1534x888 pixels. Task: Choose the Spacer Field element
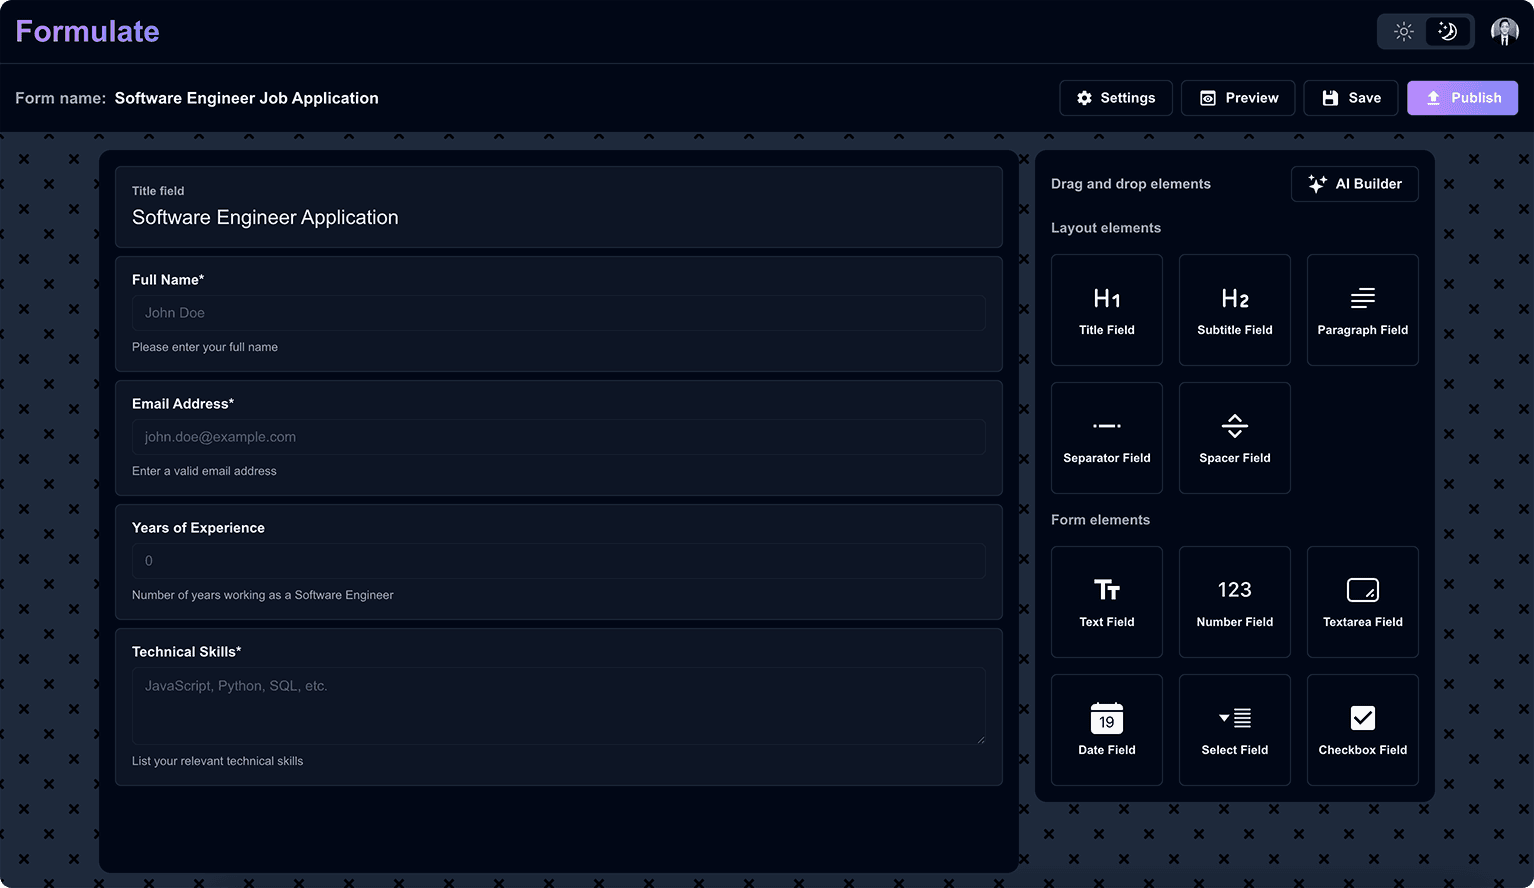tap(1234, 437)
